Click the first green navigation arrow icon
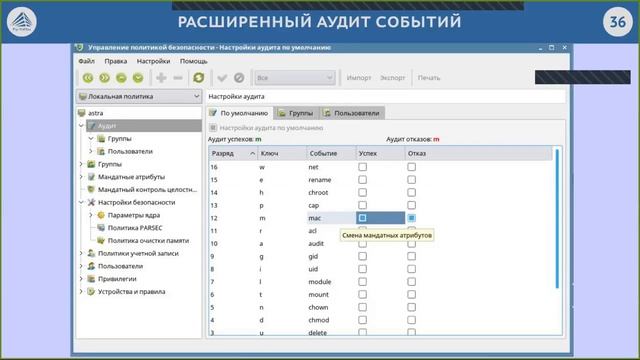The image size is (640, 360). (88, 78)
